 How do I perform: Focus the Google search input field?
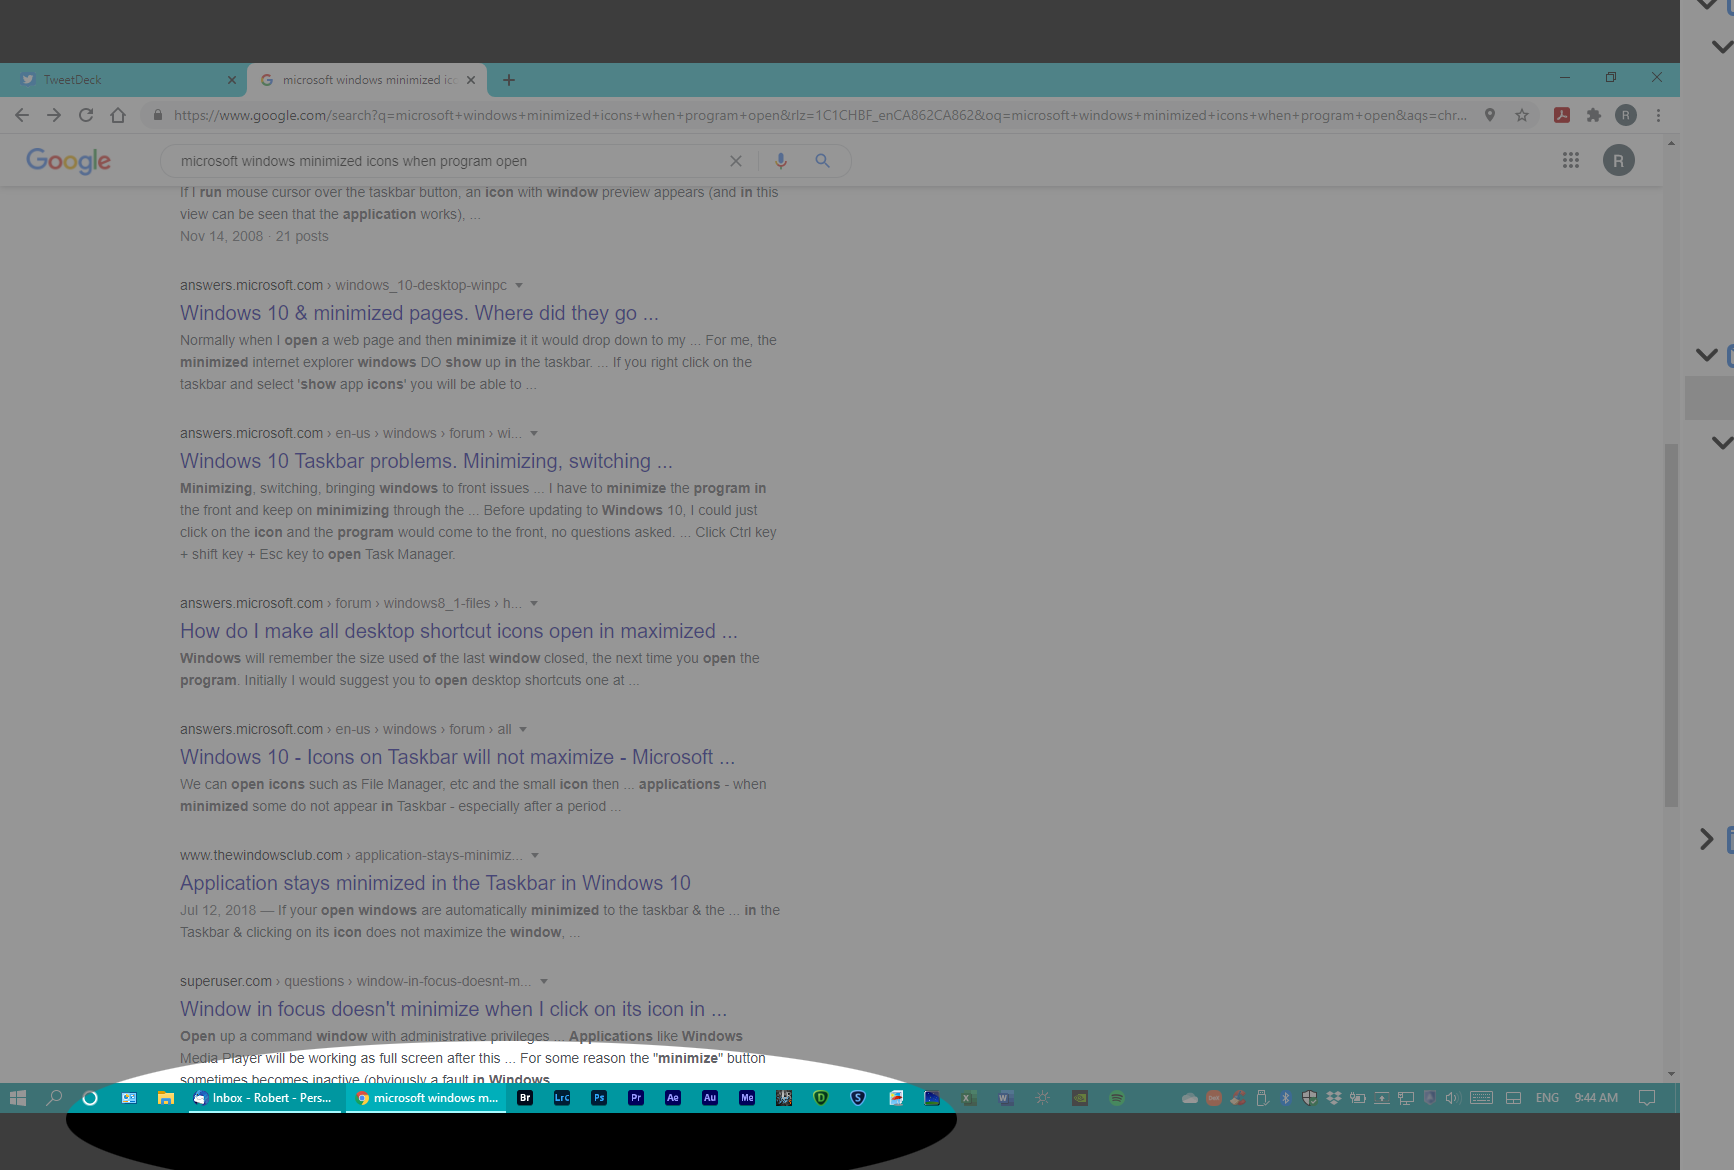click(x=450, y=161)
